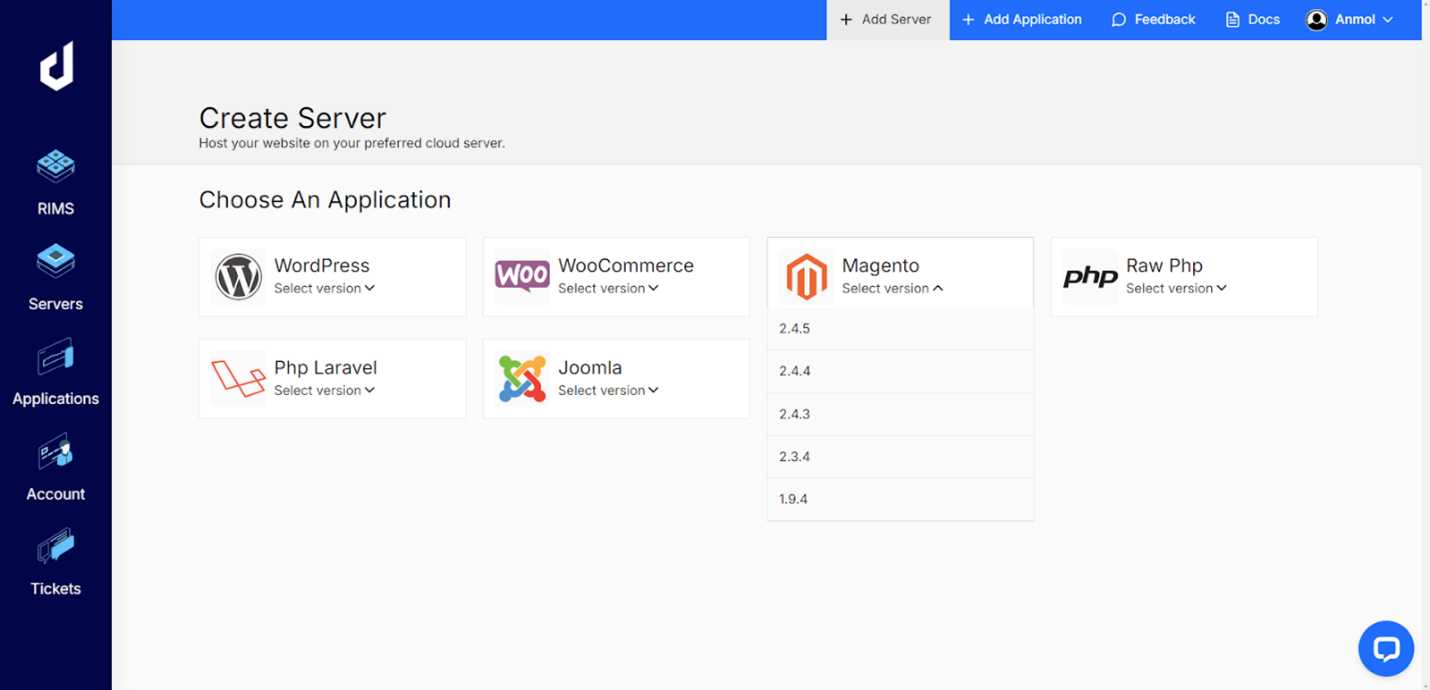Click the Create Server heading

pyautogui.click(x=292, y=118)
